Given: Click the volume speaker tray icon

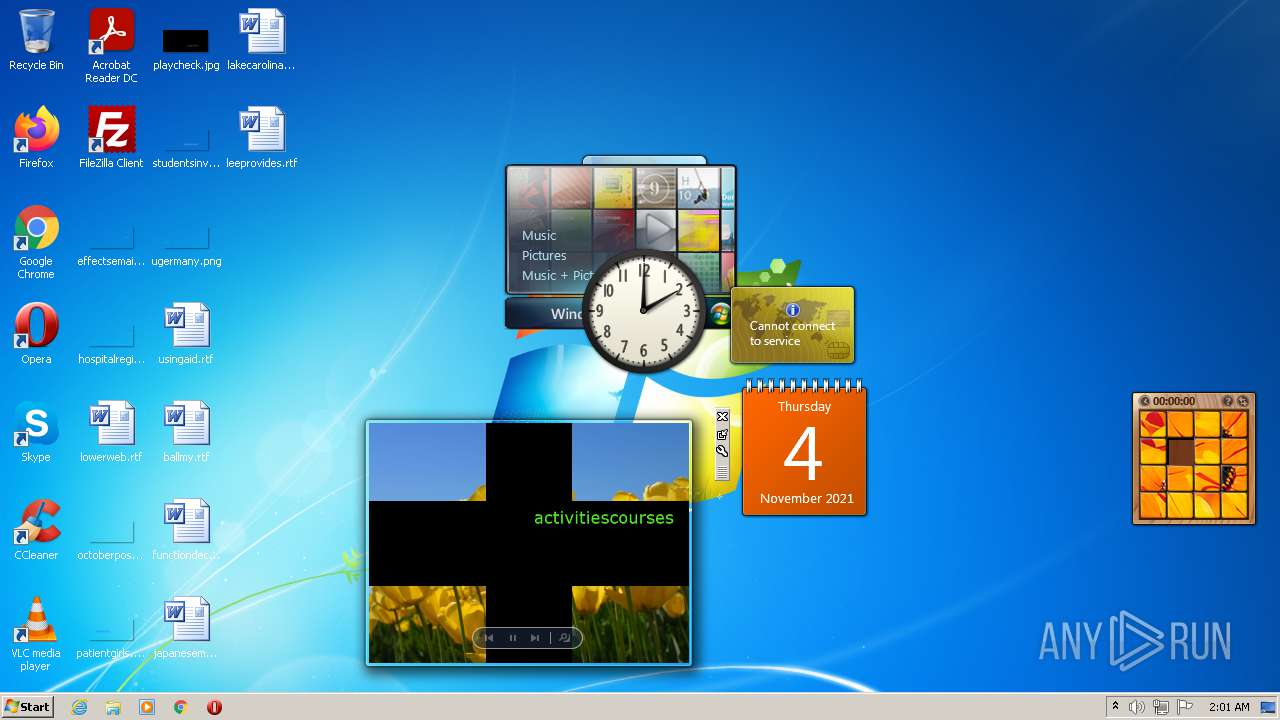Looking at the screenshot, I should 1137,707.
